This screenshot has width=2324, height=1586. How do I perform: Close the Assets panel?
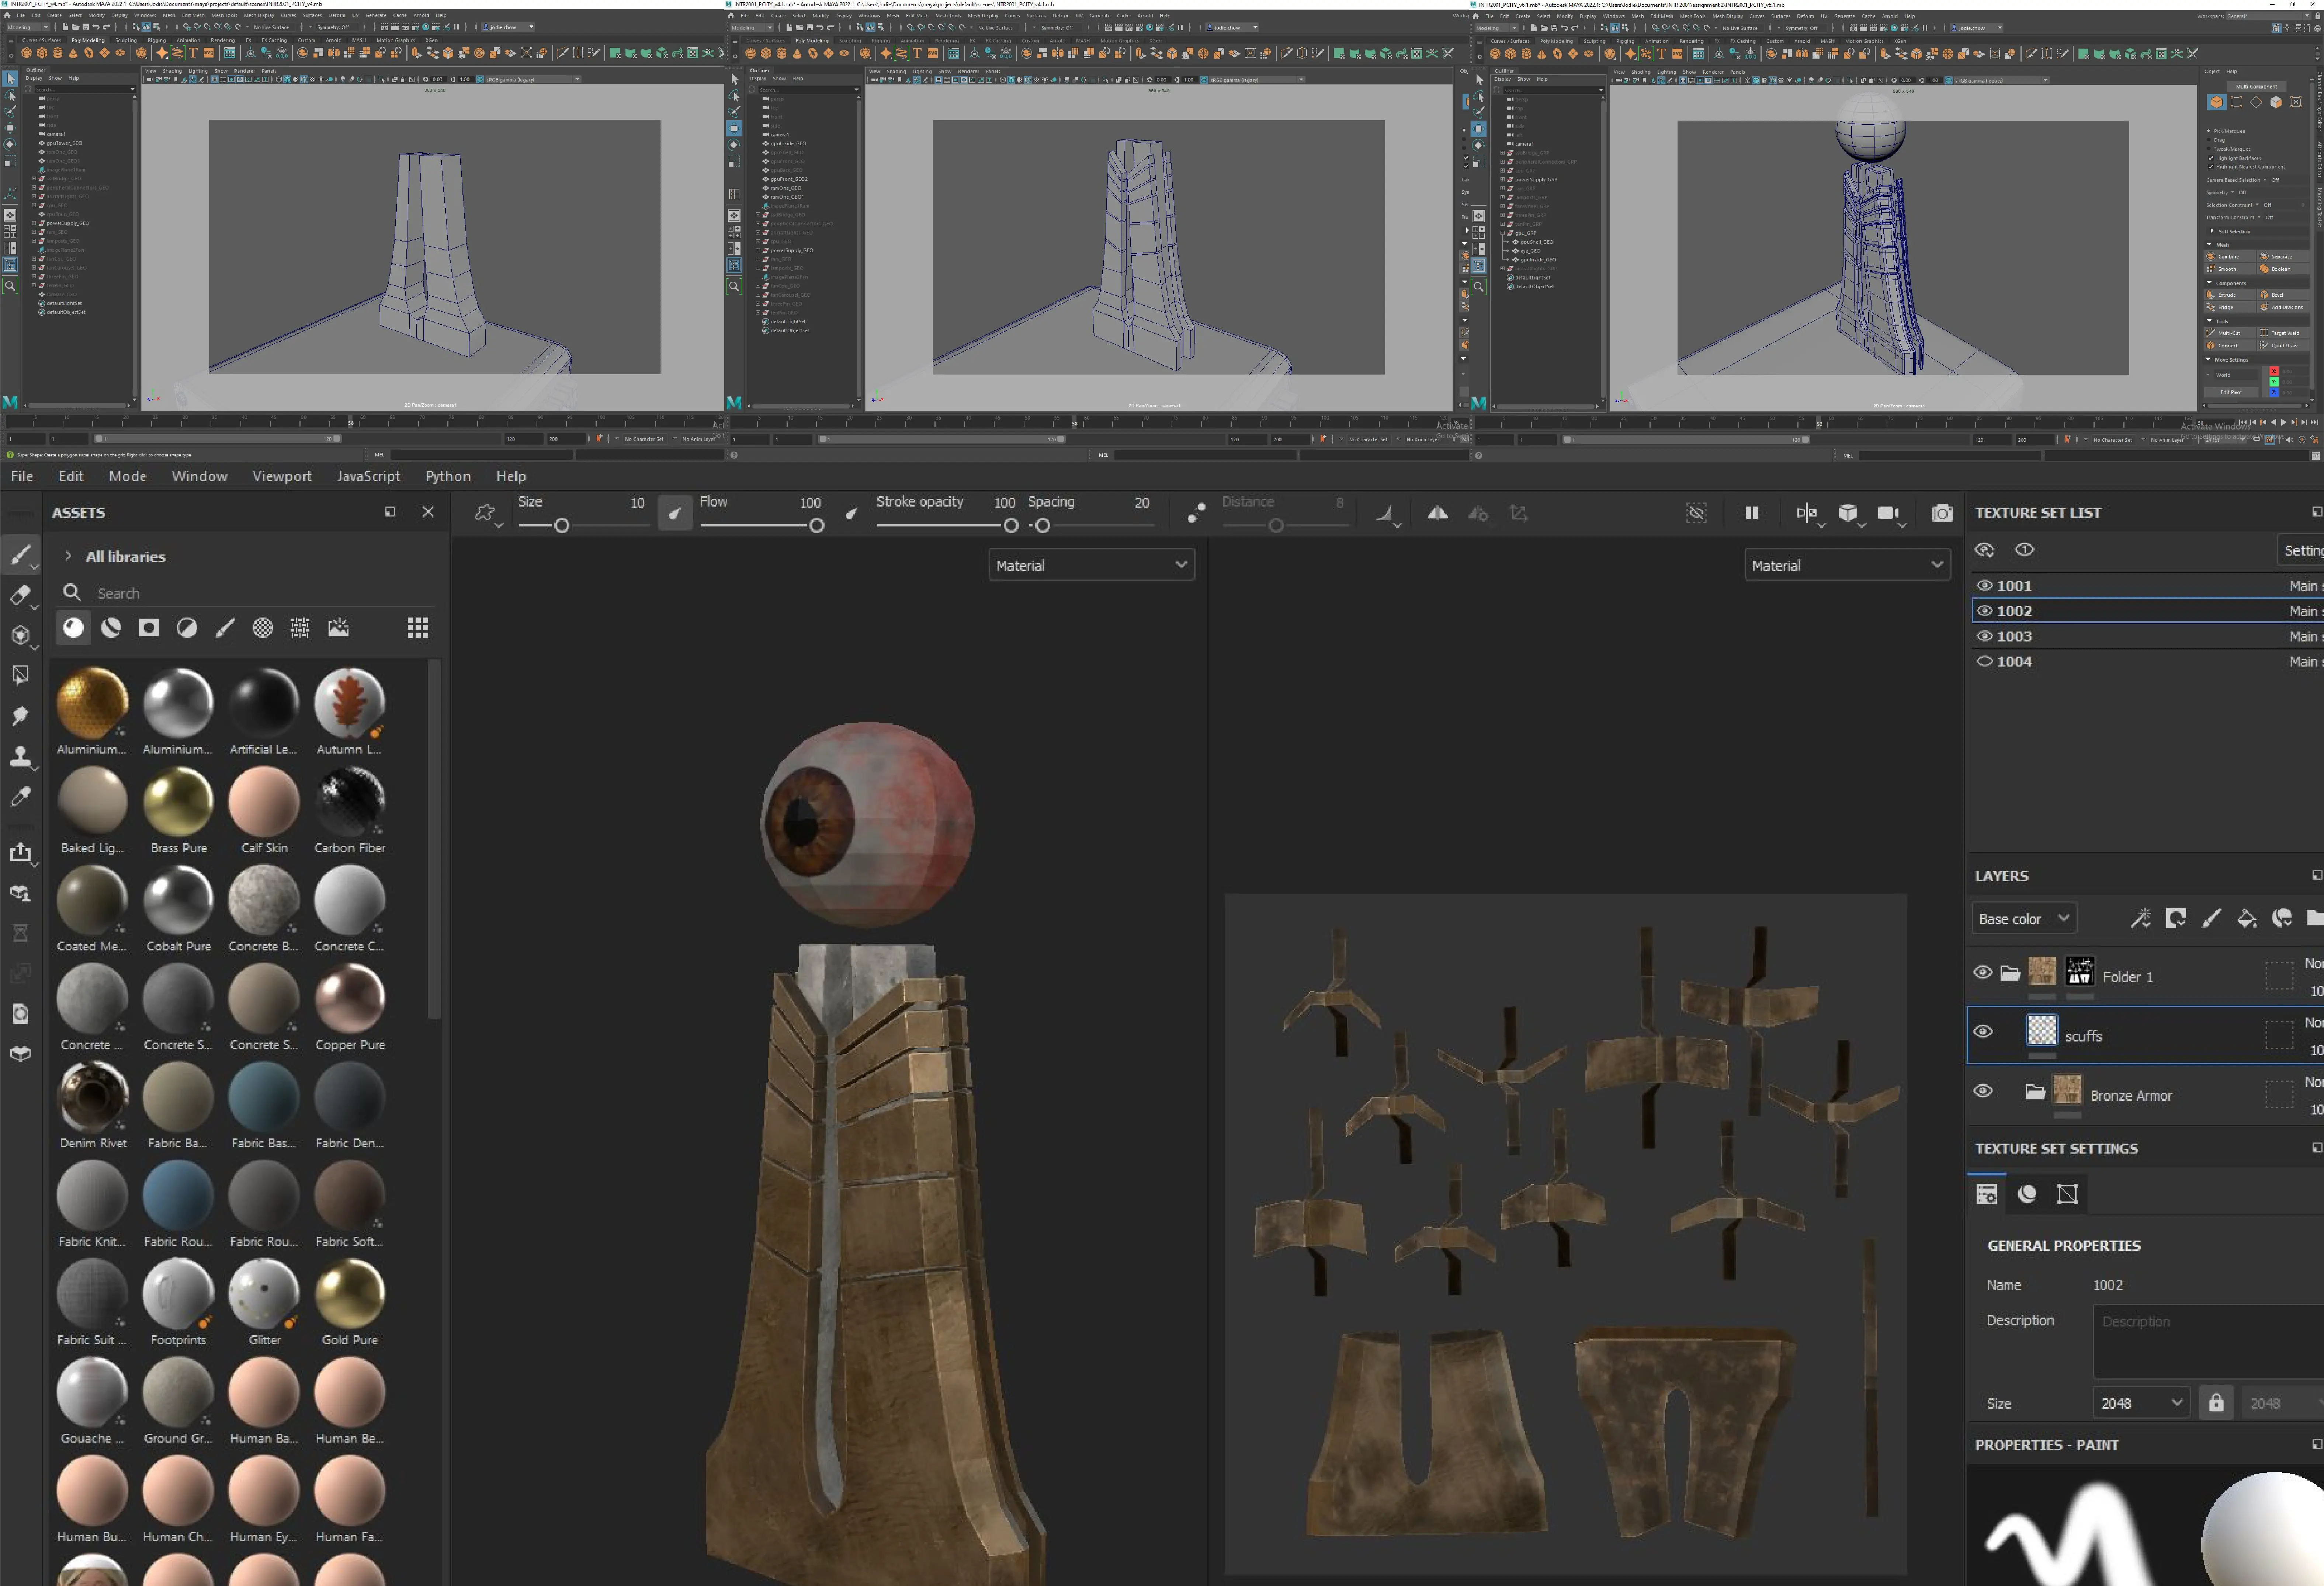point(428,512)
